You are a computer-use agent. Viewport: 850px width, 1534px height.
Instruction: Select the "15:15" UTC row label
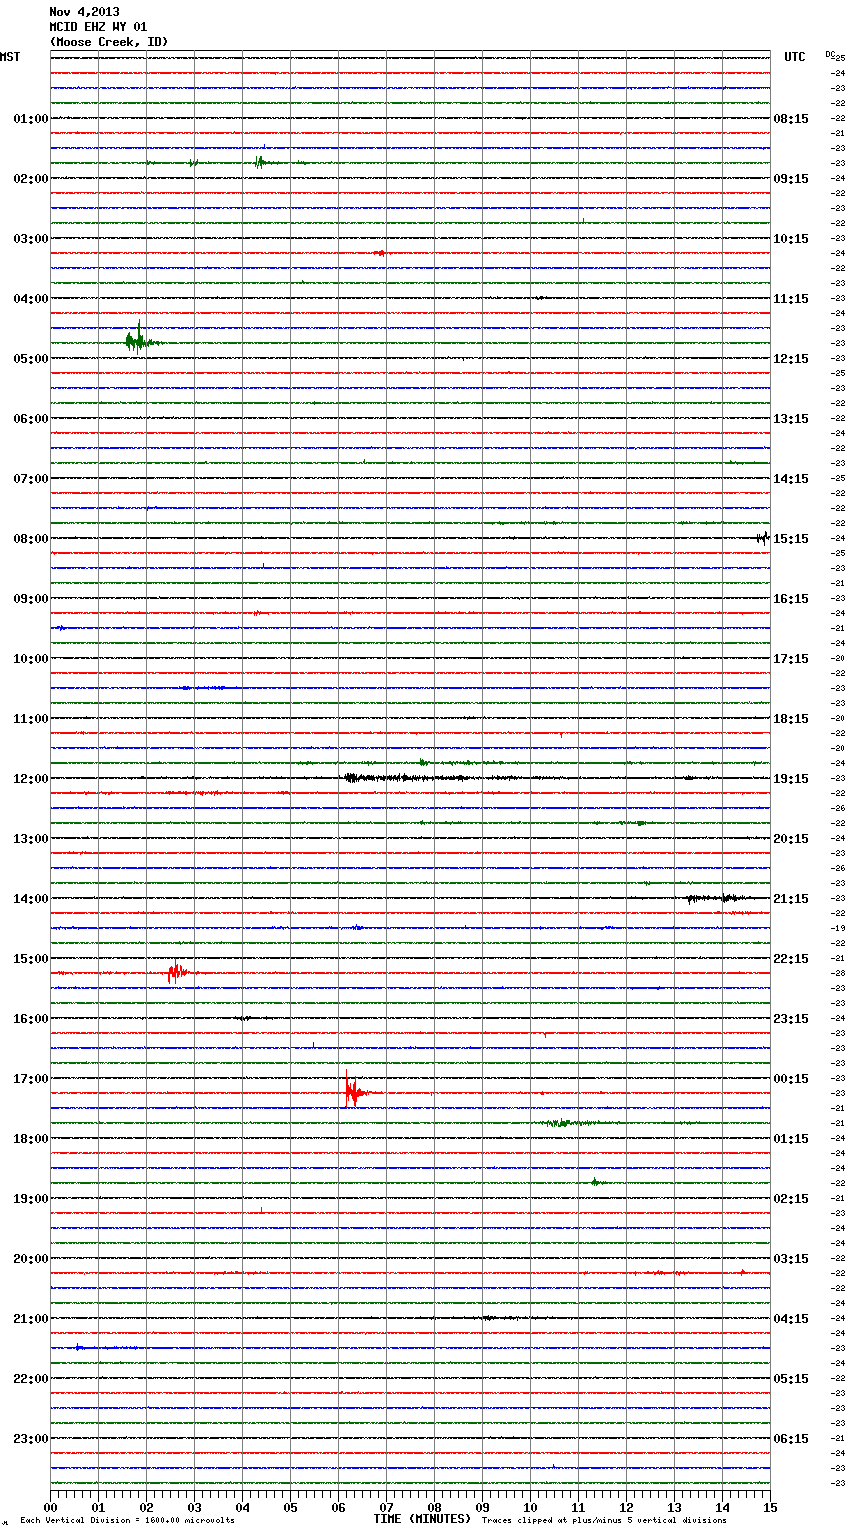791,539
